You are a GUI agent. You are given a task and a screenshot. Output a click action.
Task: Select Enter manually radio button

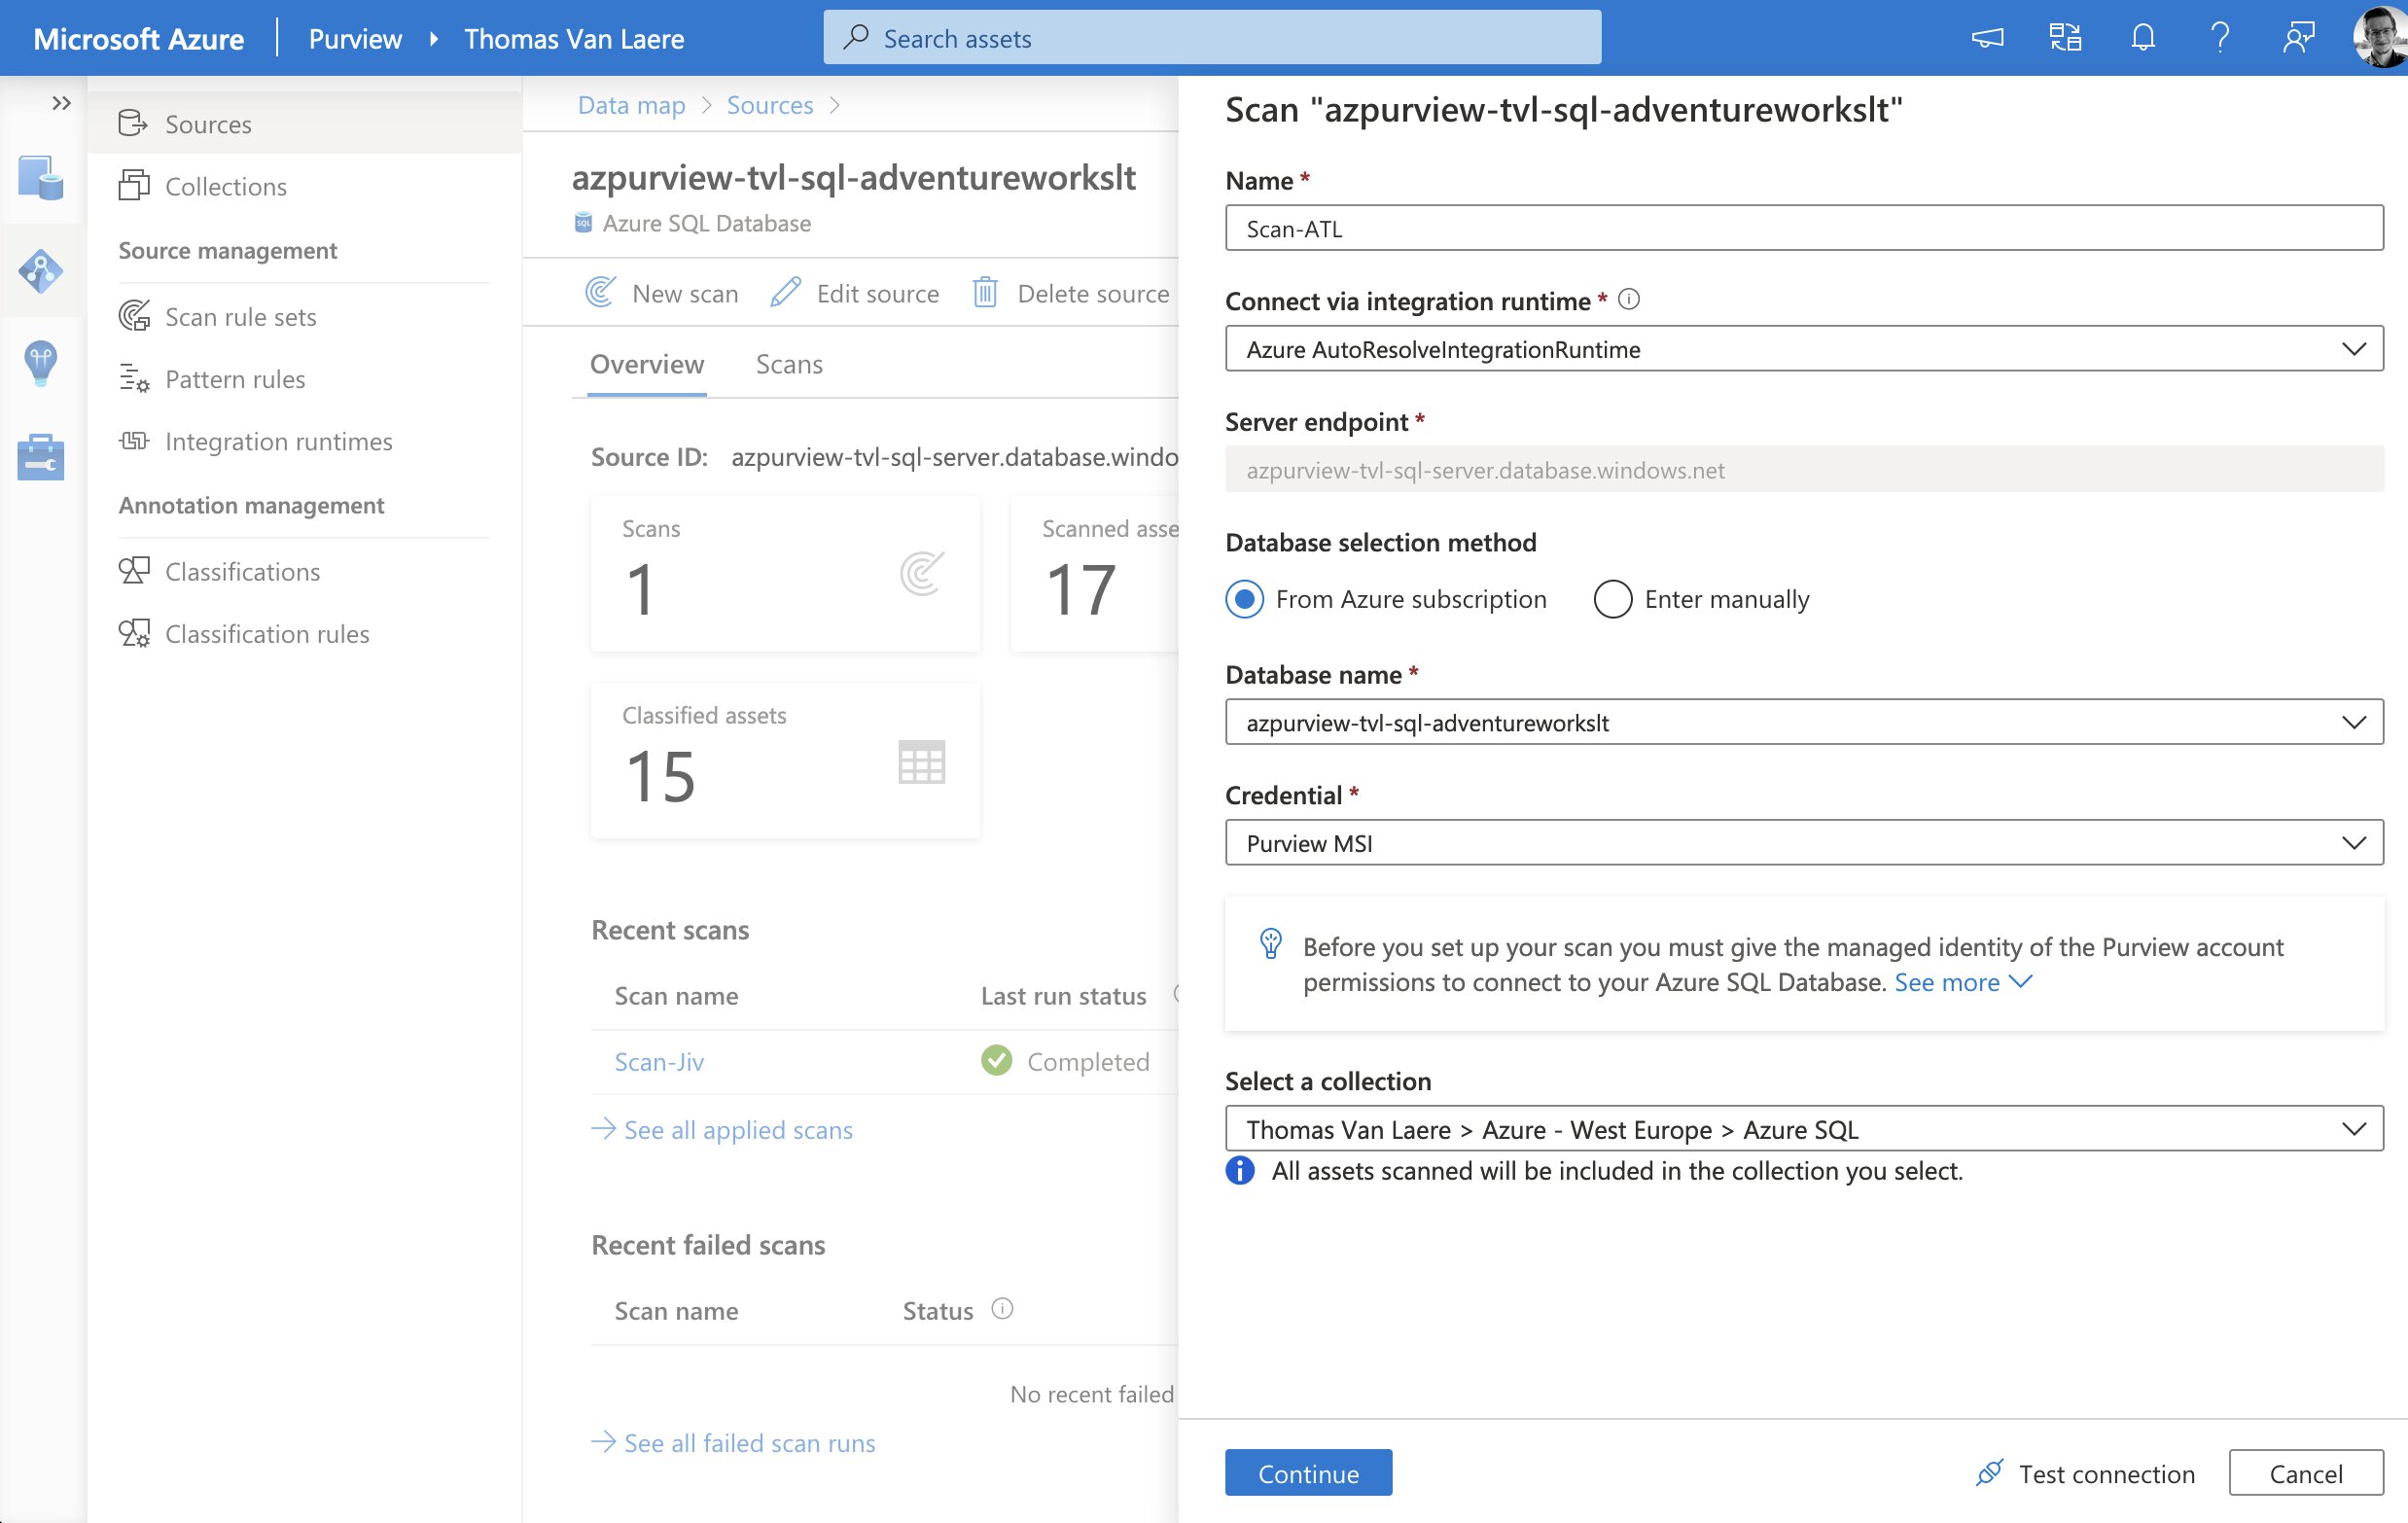pos(1613,599)
